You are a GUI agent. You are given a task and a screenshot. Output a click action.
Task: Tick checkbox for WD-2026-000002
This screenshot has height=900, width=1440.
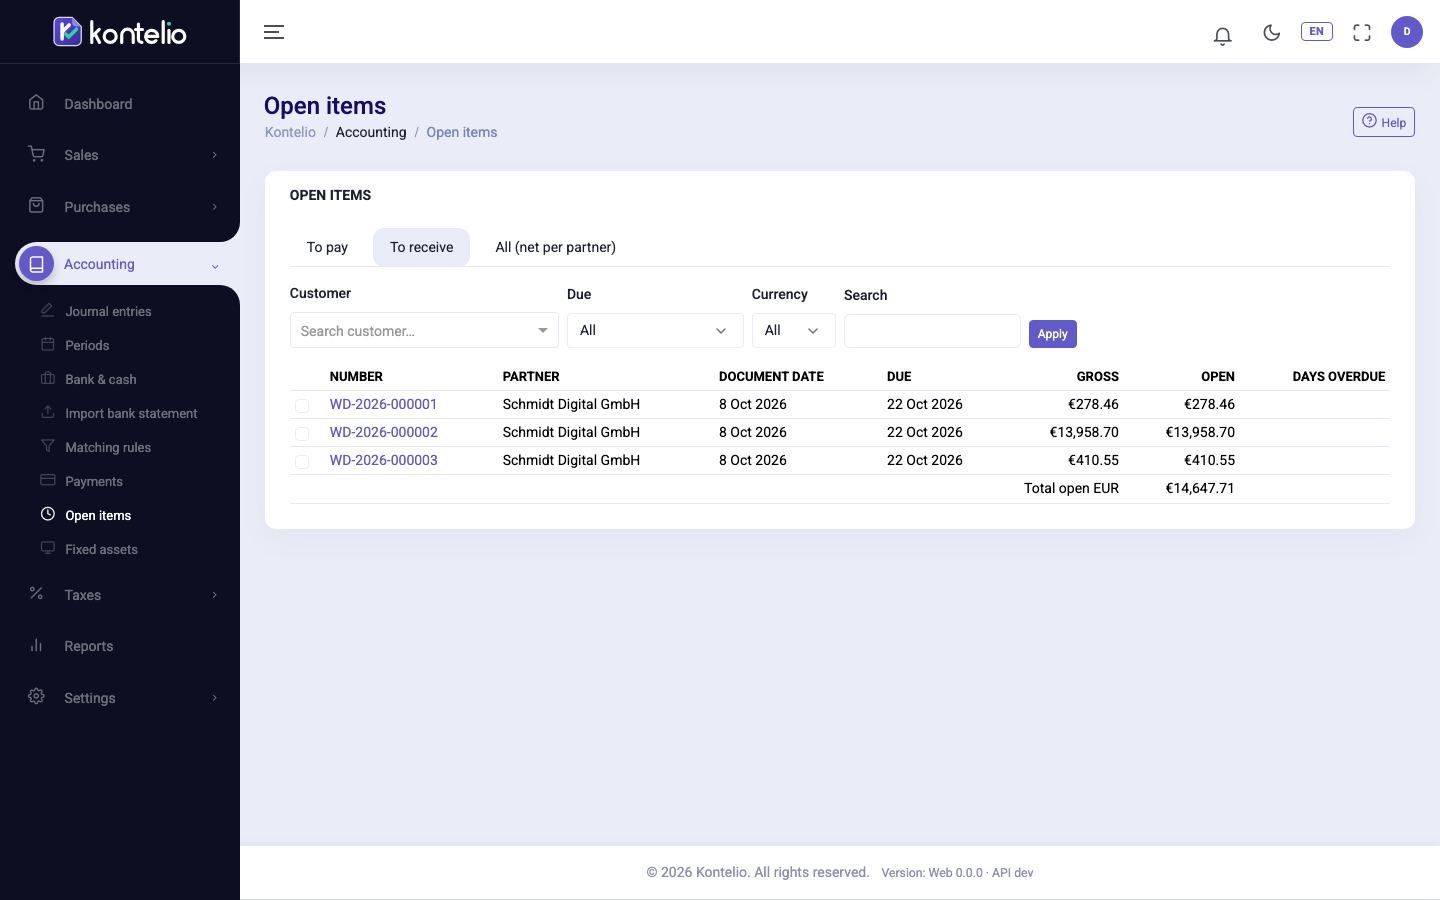coord(302,433)
